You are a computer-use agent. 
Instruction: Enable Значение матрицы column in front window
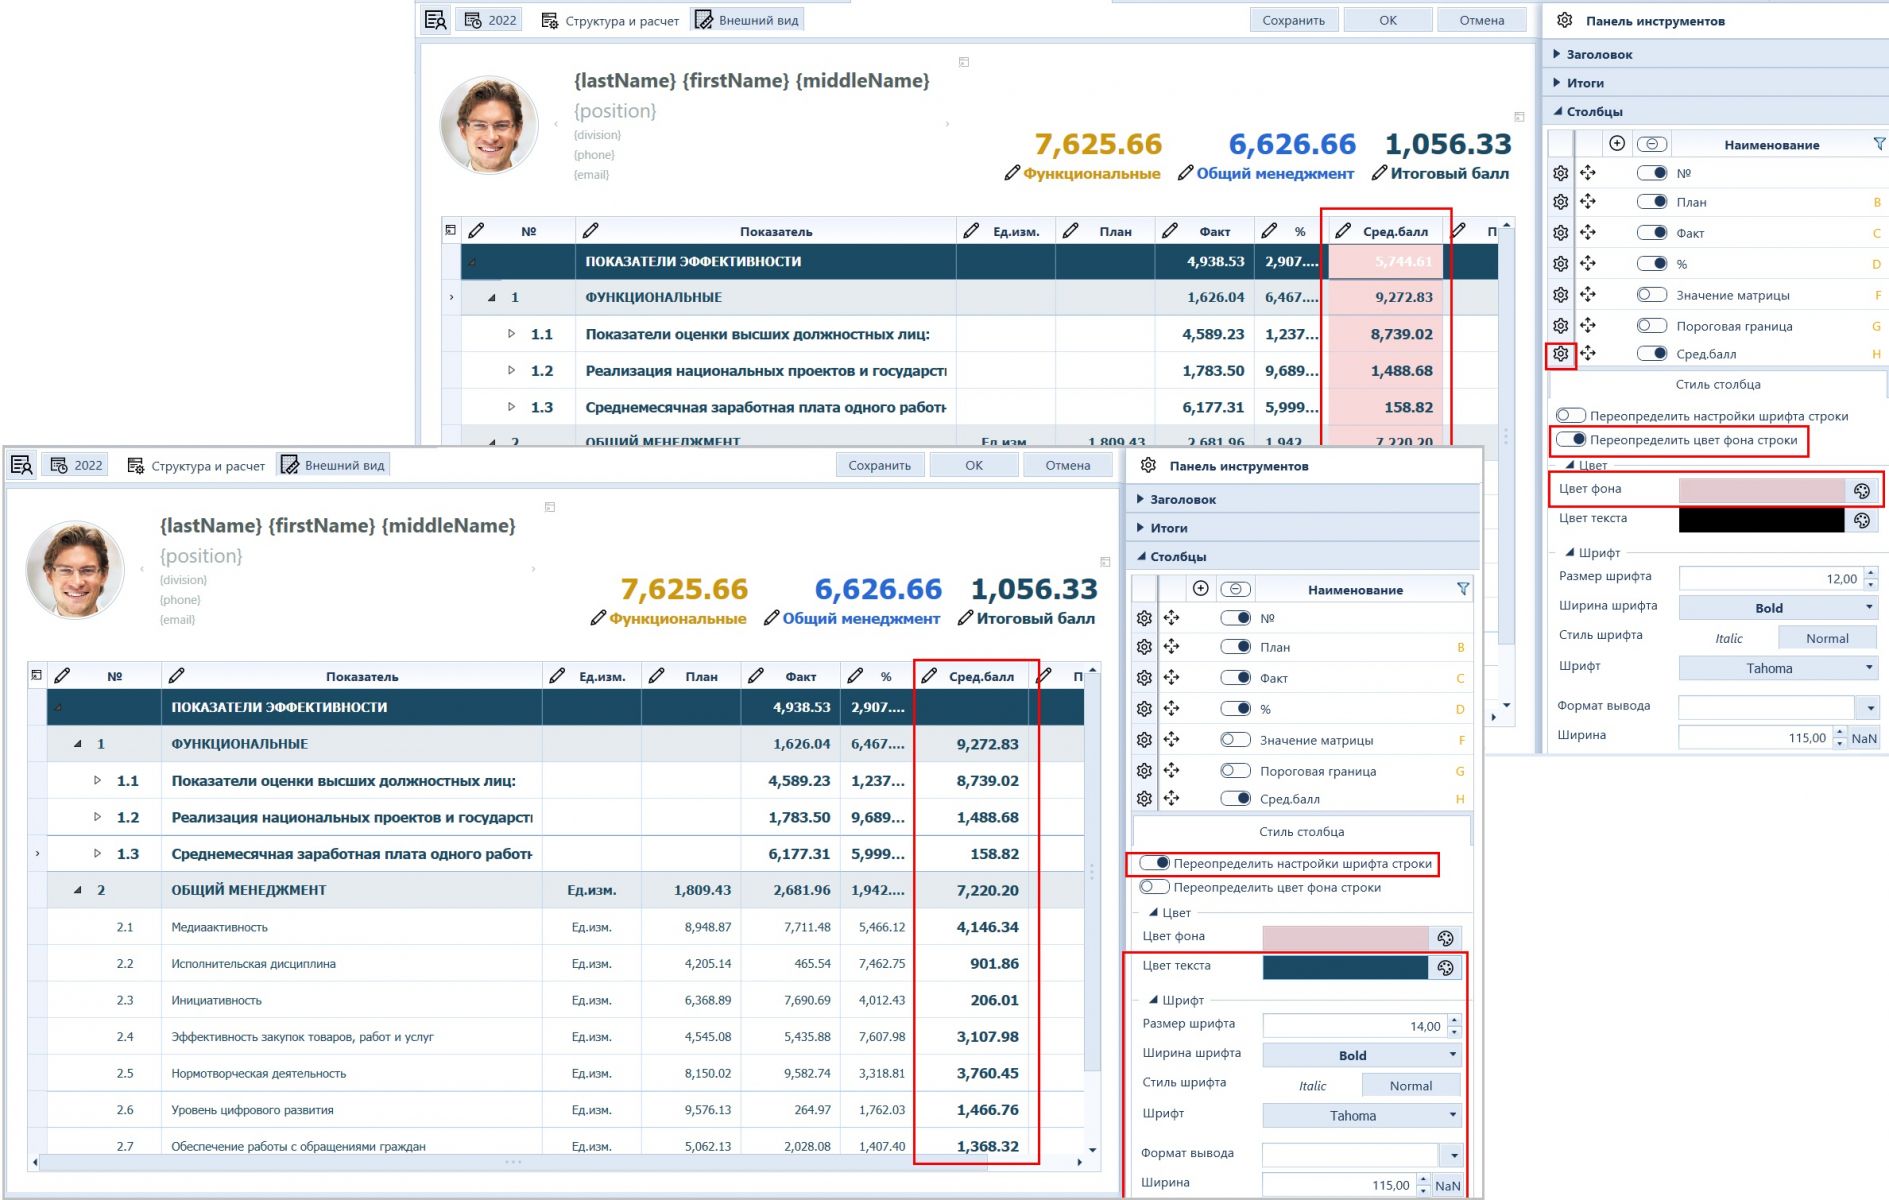click(x=1236, y=740)
